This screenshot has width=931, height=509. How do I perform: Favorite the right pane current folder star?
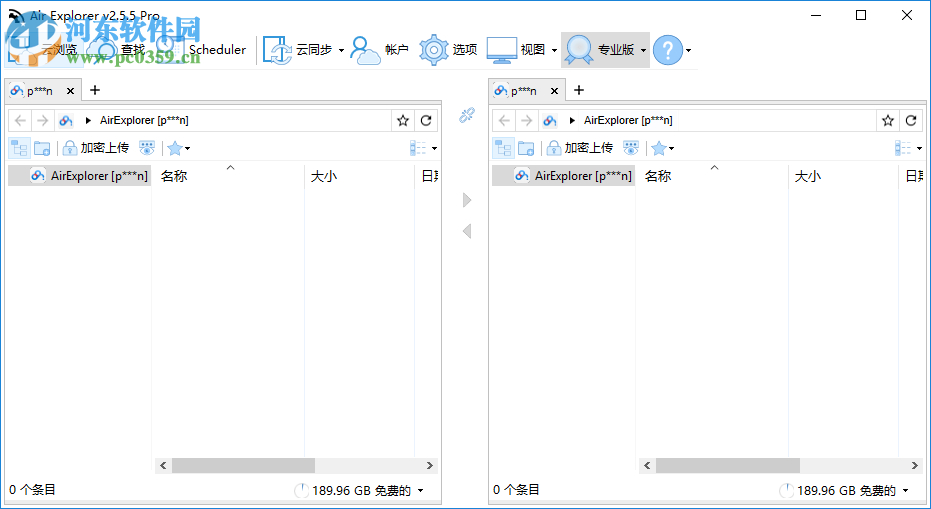point(888,121)
